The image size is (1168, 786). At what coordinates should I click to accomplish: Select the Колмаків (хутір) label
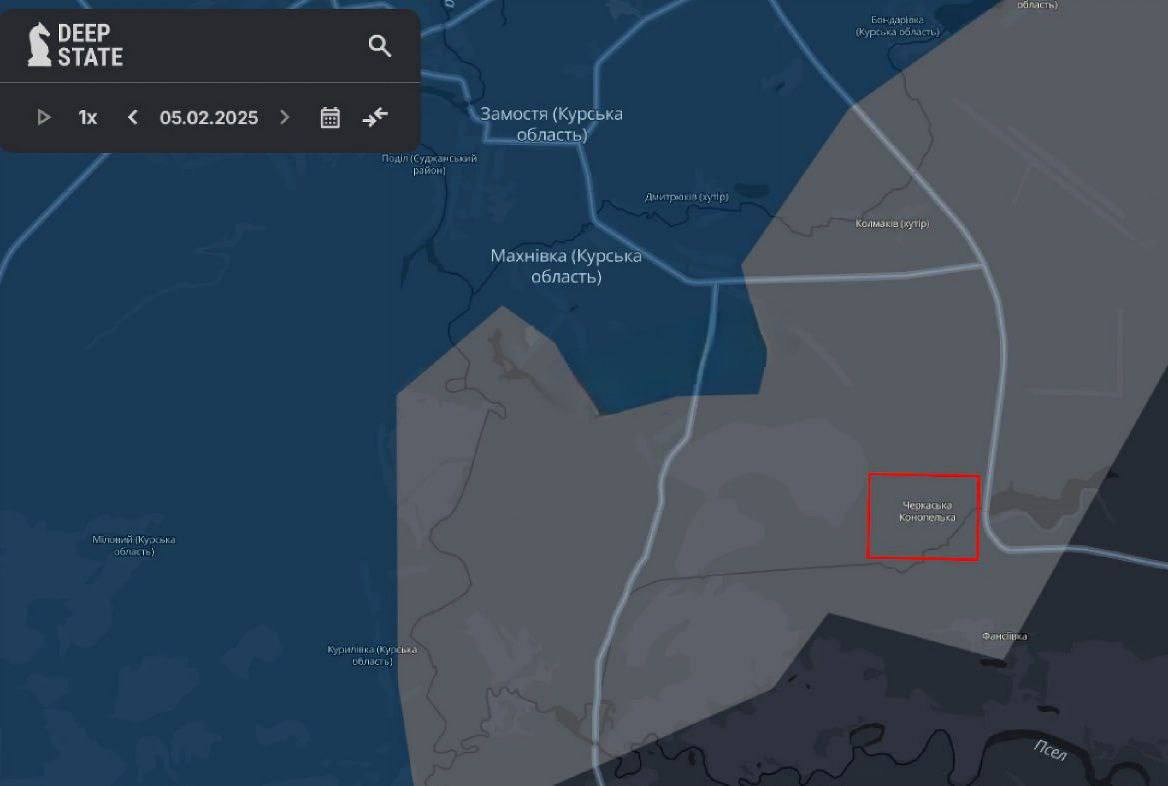(893, 223)
